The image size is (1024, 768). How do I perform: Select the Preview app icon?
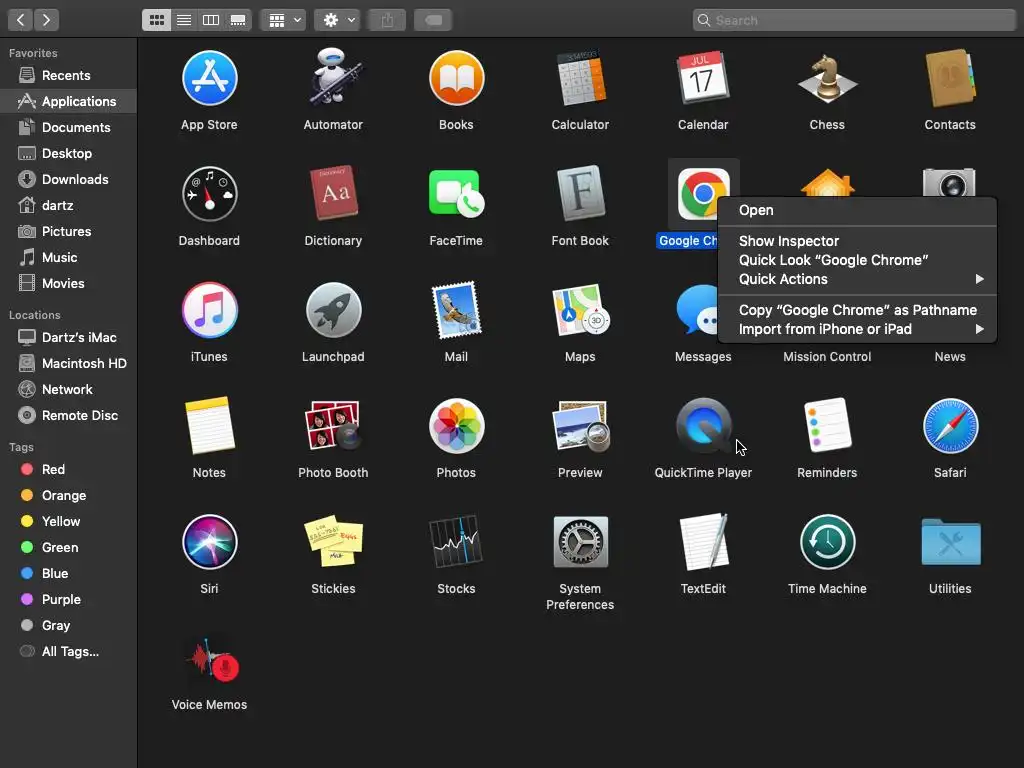[580, 426]
